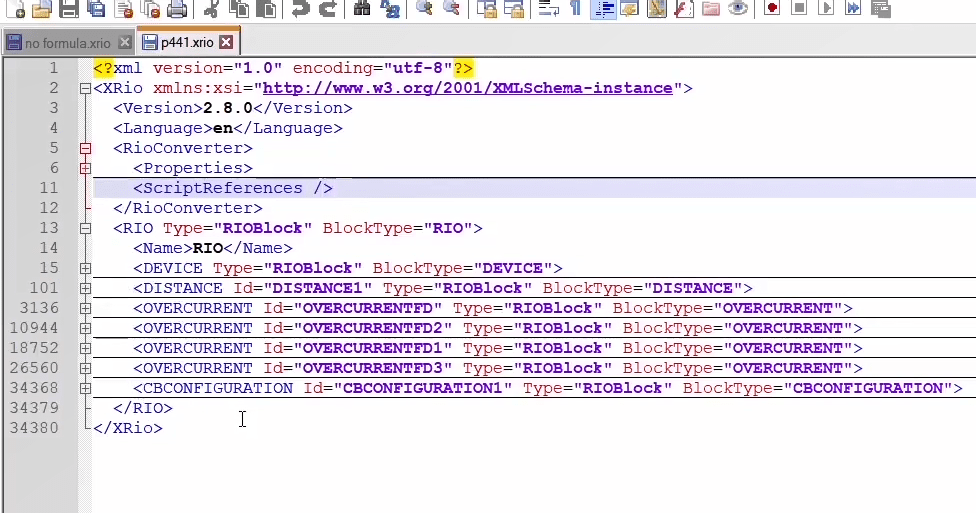This screenshot has width=976, height=513.
Task: Open Find with the binoculars icon
Action: pos(362,9)
